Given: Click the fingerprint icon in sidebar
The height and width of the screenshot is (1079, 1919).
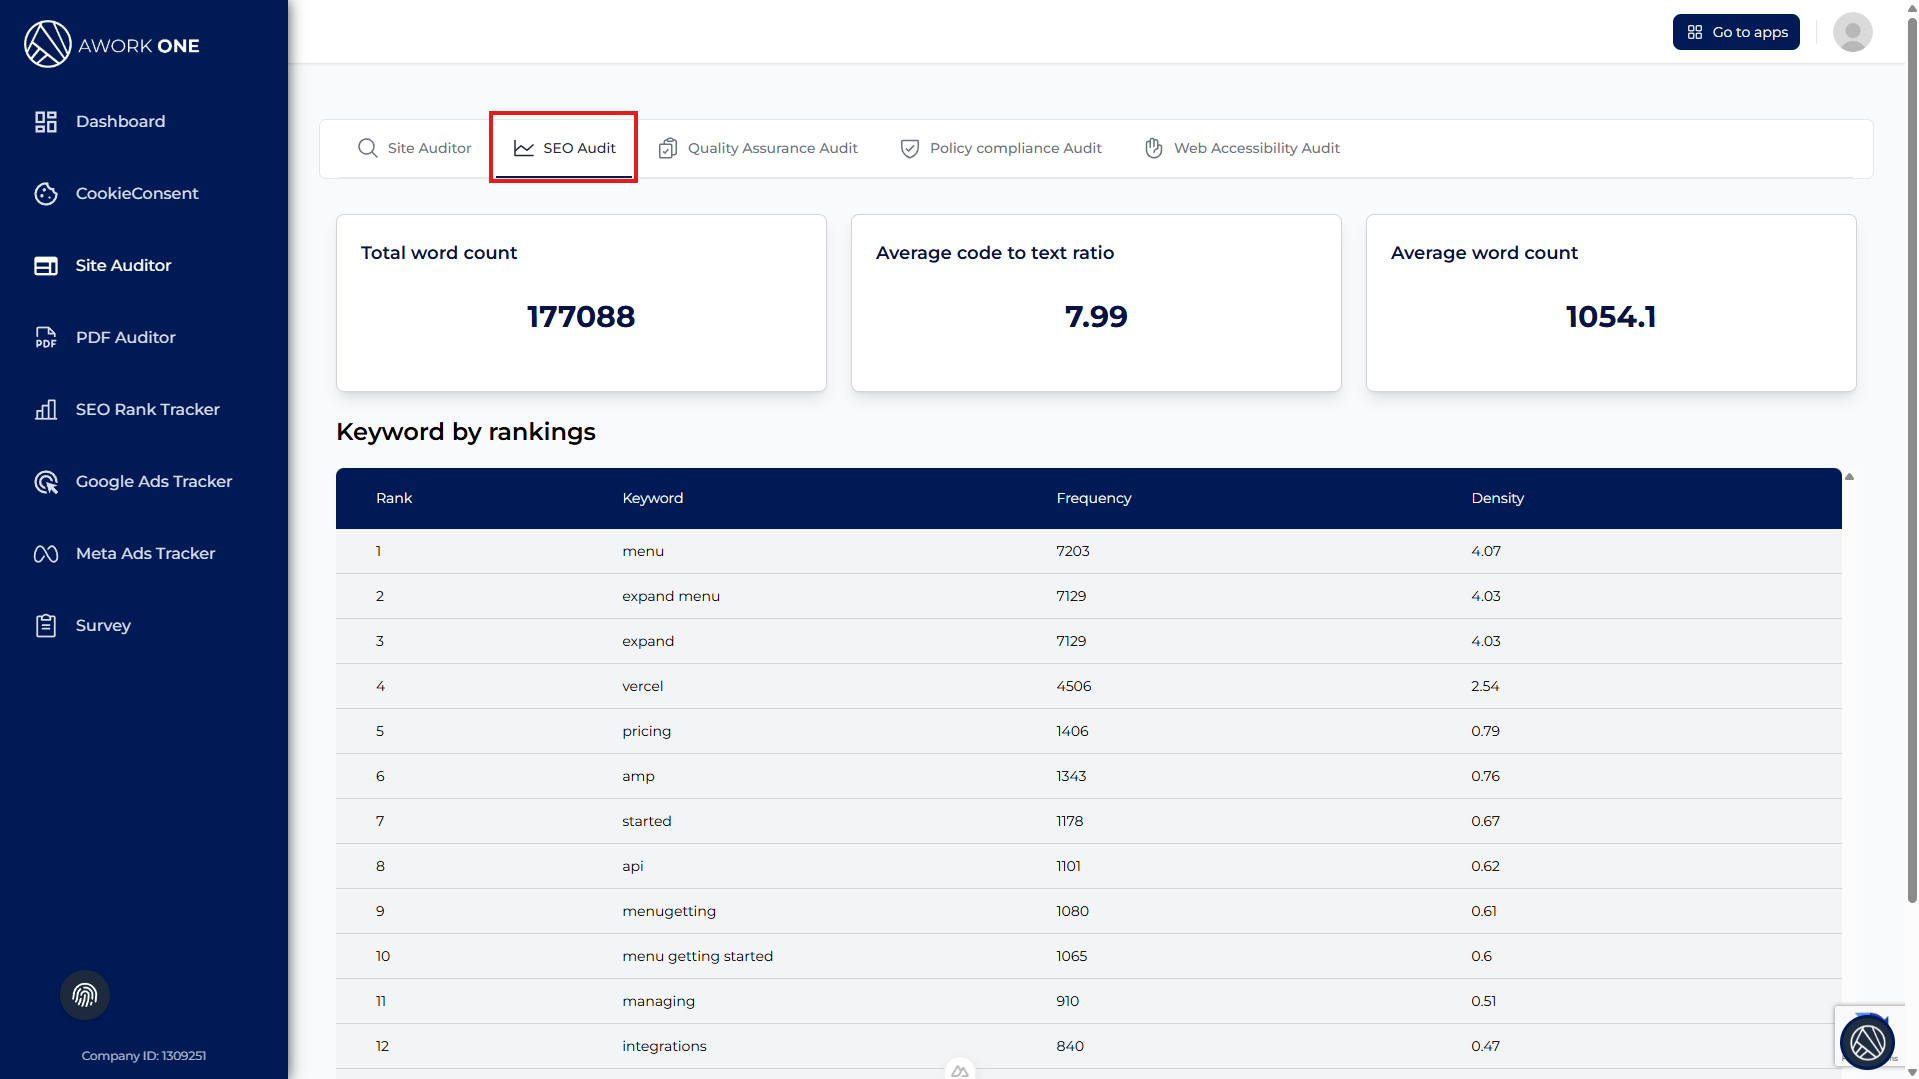Looking at the screenshot, I should (85, 995).
